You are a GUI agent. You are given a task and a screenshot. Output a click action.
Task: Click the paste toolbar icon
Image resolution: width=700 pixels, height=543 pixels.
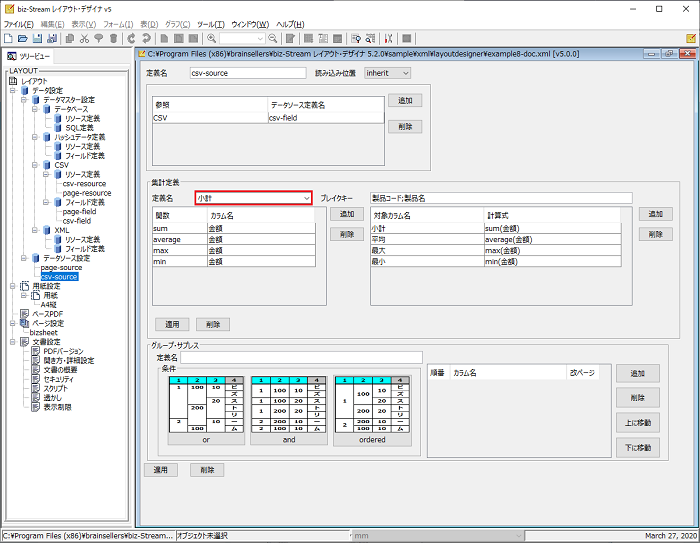point(99,38)
